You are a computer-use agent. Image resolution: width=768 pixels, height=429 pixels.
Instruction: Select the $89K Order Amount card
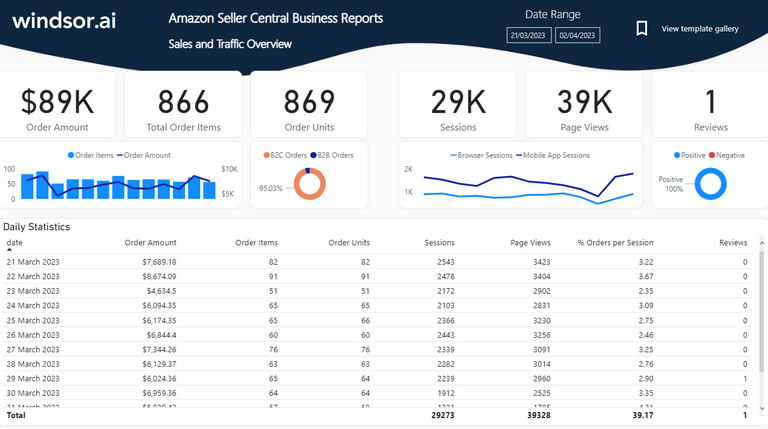(57, 104)
